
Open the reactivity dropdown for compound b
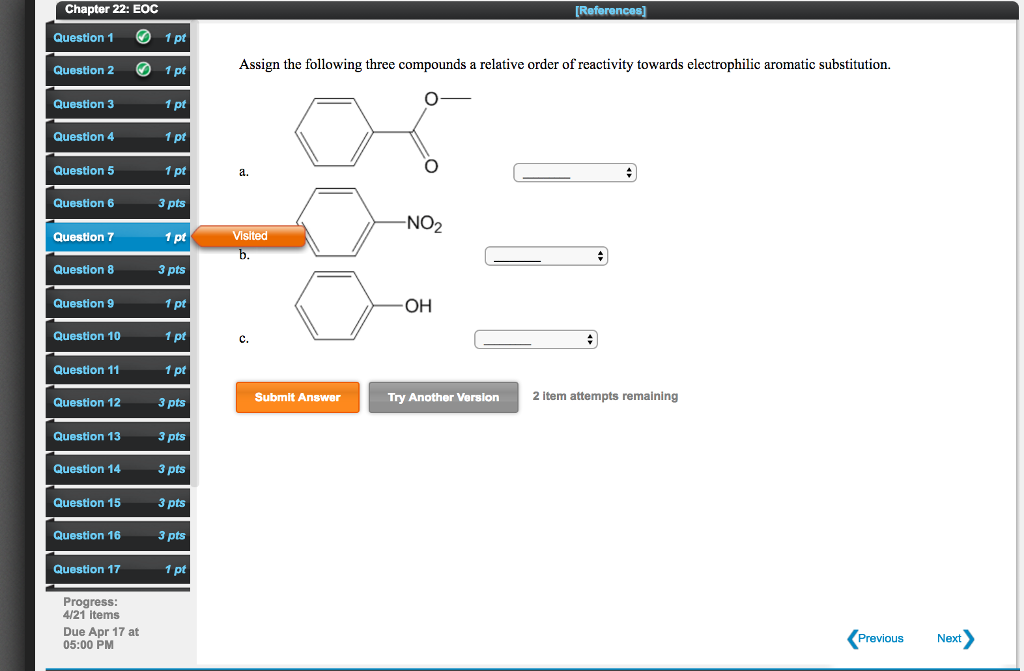click(546, 257)
